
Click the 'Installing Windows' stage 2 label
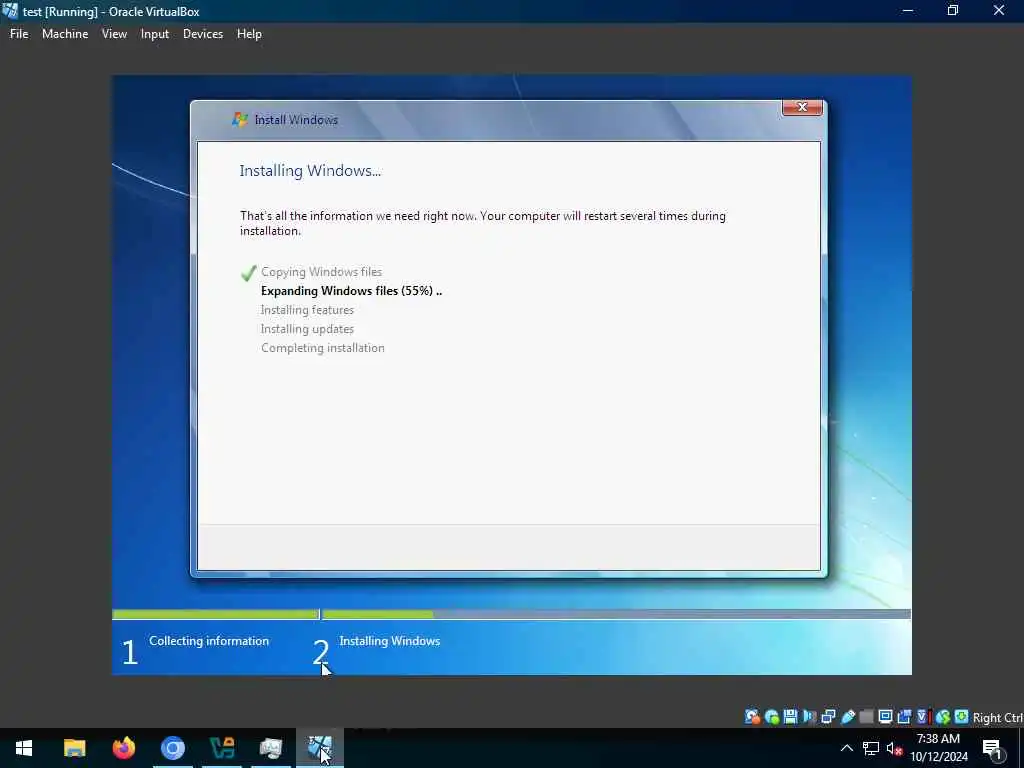[389, 641]
